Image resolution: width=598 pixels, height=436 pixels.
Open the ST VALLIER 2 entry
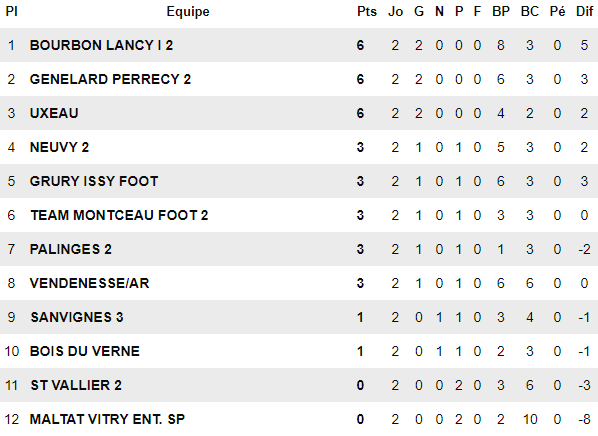pos(76,385)
